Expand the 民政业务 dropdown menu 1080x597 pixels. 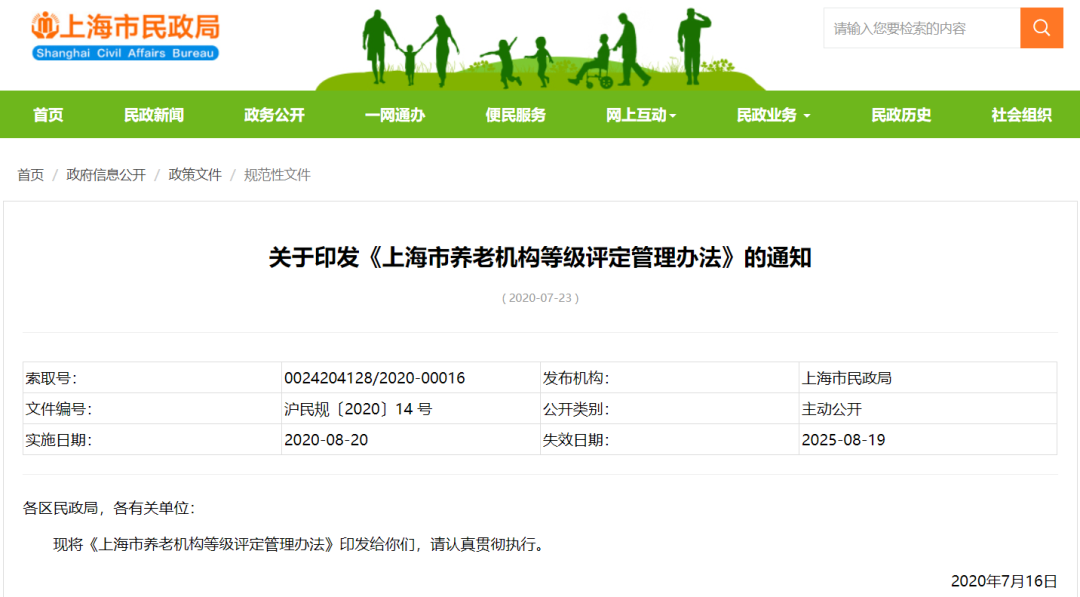(x=773, y=115)
